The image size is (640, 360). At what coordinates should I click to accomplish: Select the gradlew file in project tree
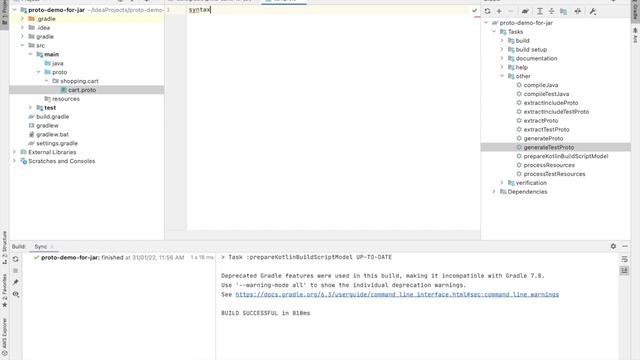[47, 126]
